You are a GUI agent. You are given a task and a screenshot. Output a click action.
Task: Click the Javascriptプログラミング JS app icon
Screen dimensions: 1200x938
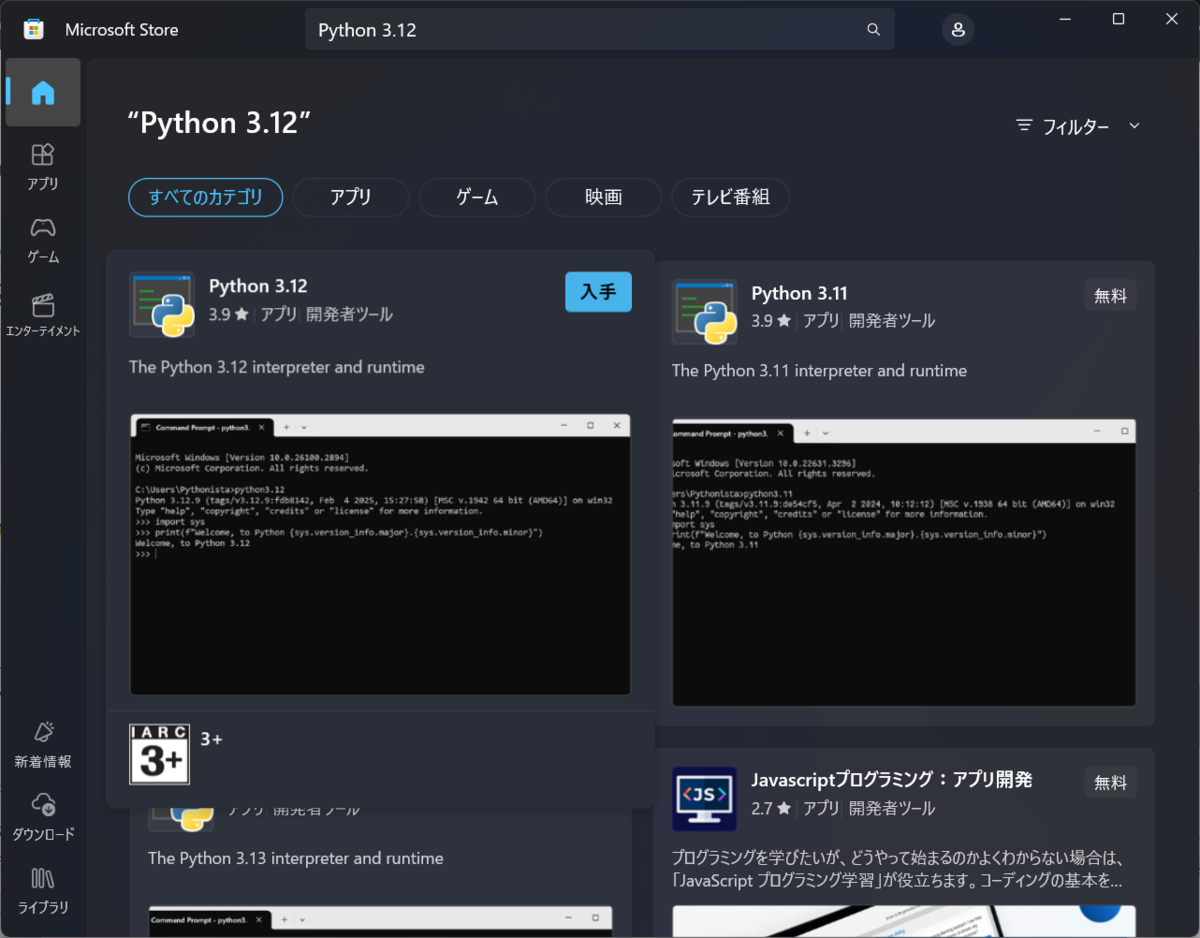[x=704, y=799]
